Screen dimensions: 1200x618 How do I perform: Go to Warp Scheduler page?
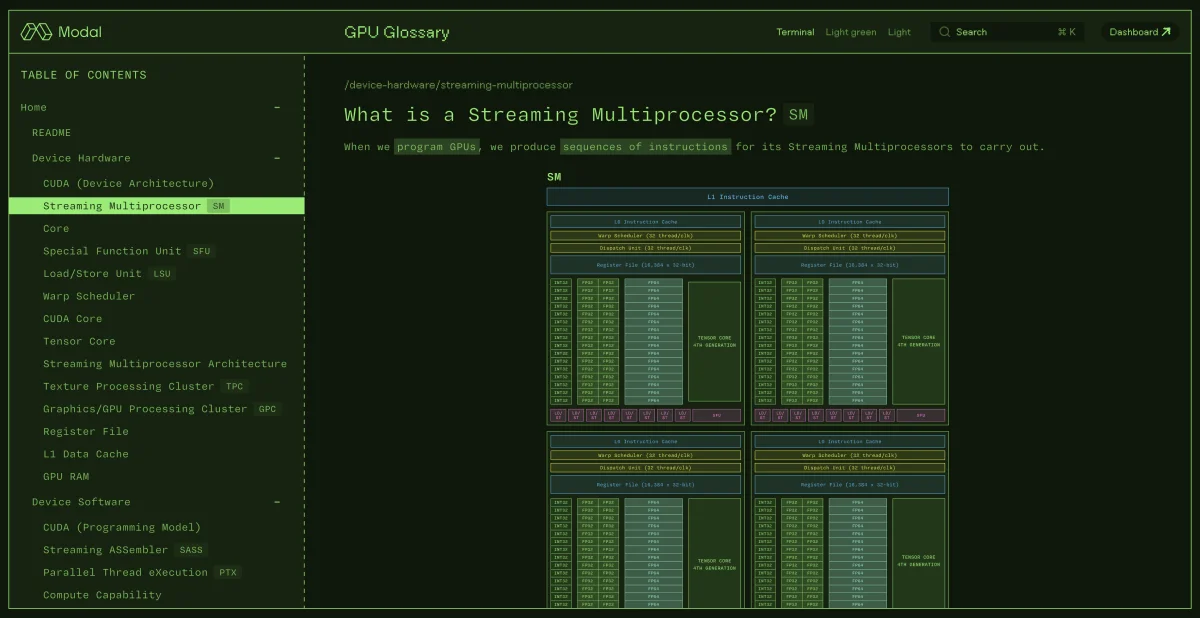(89, 296)
